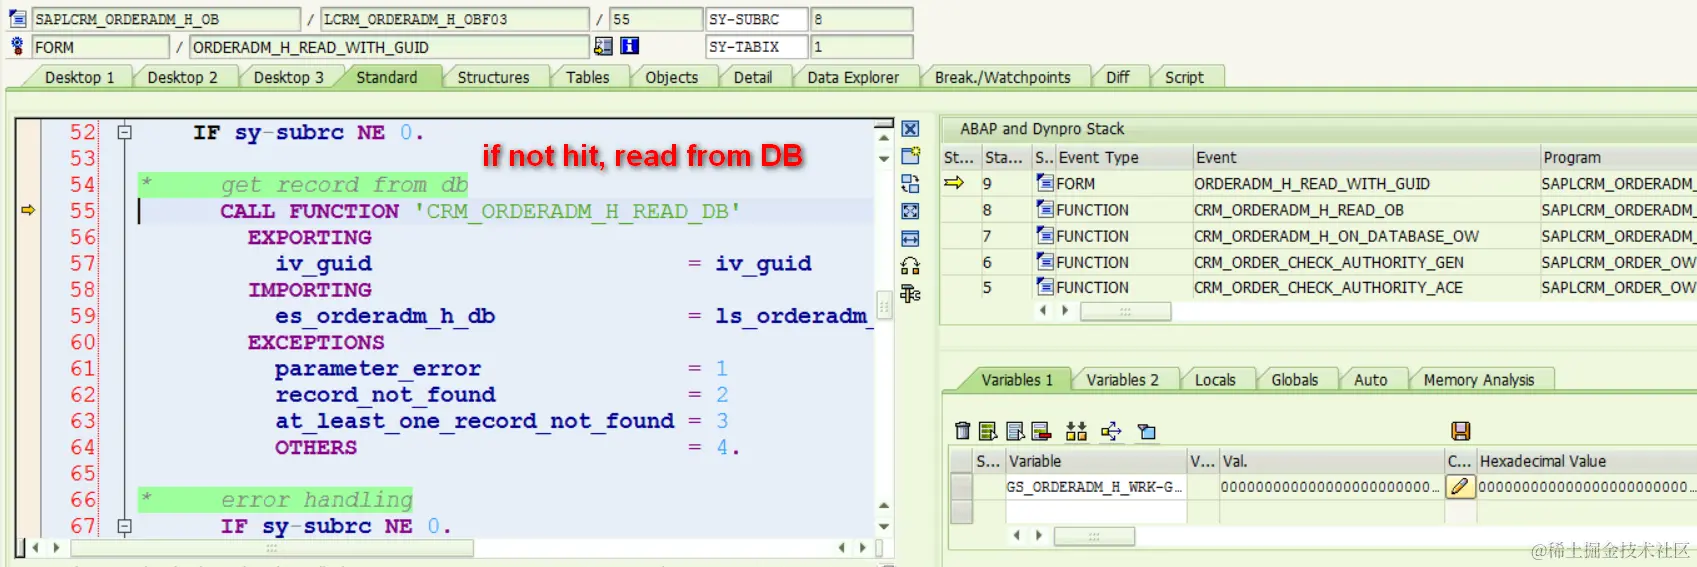Click the grey list insert-row icon
This screenshot has width=1697, height=567.
coord(1015,431)
